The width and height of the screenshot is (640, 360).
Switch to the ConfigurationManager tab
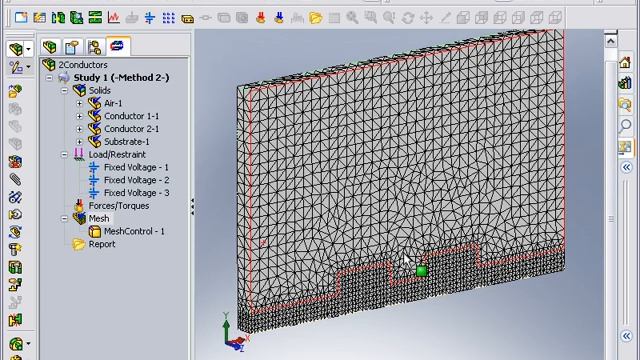[94, 47]
